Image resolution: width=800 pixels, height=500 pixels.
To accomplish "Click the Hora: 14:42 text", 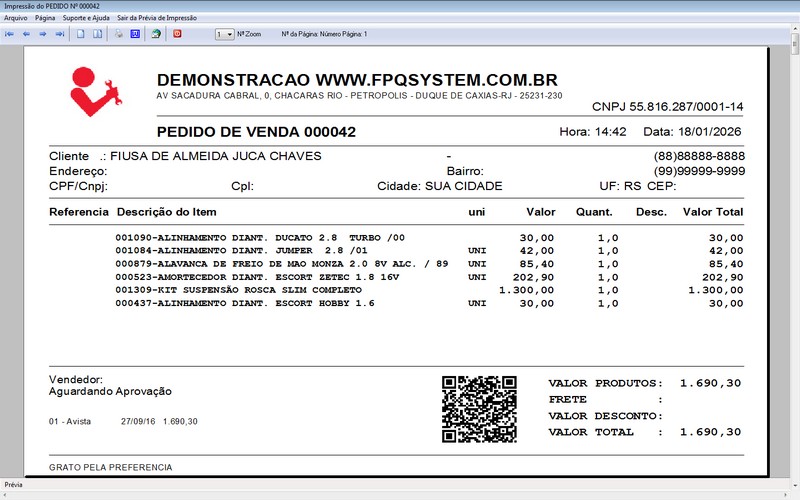I will click(x=593, y=132).
